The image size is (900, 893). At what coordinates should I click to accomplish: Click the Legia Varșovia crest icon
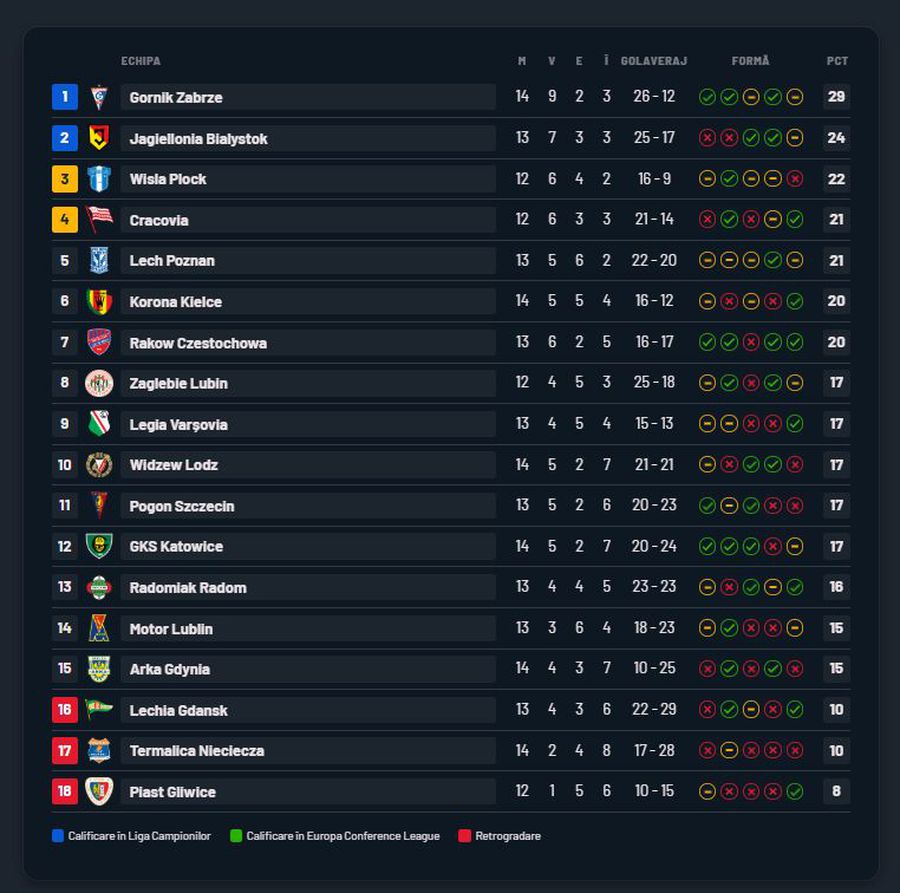98,424
